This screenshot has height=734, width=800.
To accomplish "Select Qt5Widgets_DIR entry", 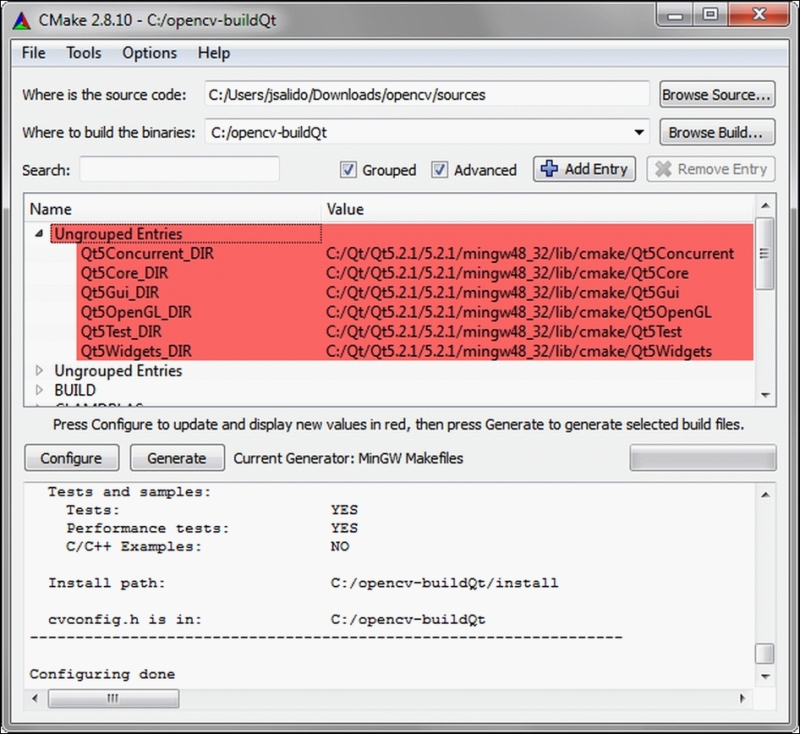I will [136, 351].
